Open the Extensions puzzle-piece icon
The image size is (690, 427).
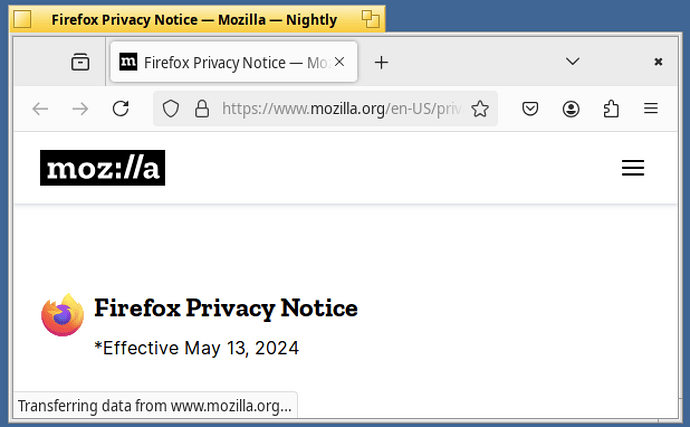point(611,109)
